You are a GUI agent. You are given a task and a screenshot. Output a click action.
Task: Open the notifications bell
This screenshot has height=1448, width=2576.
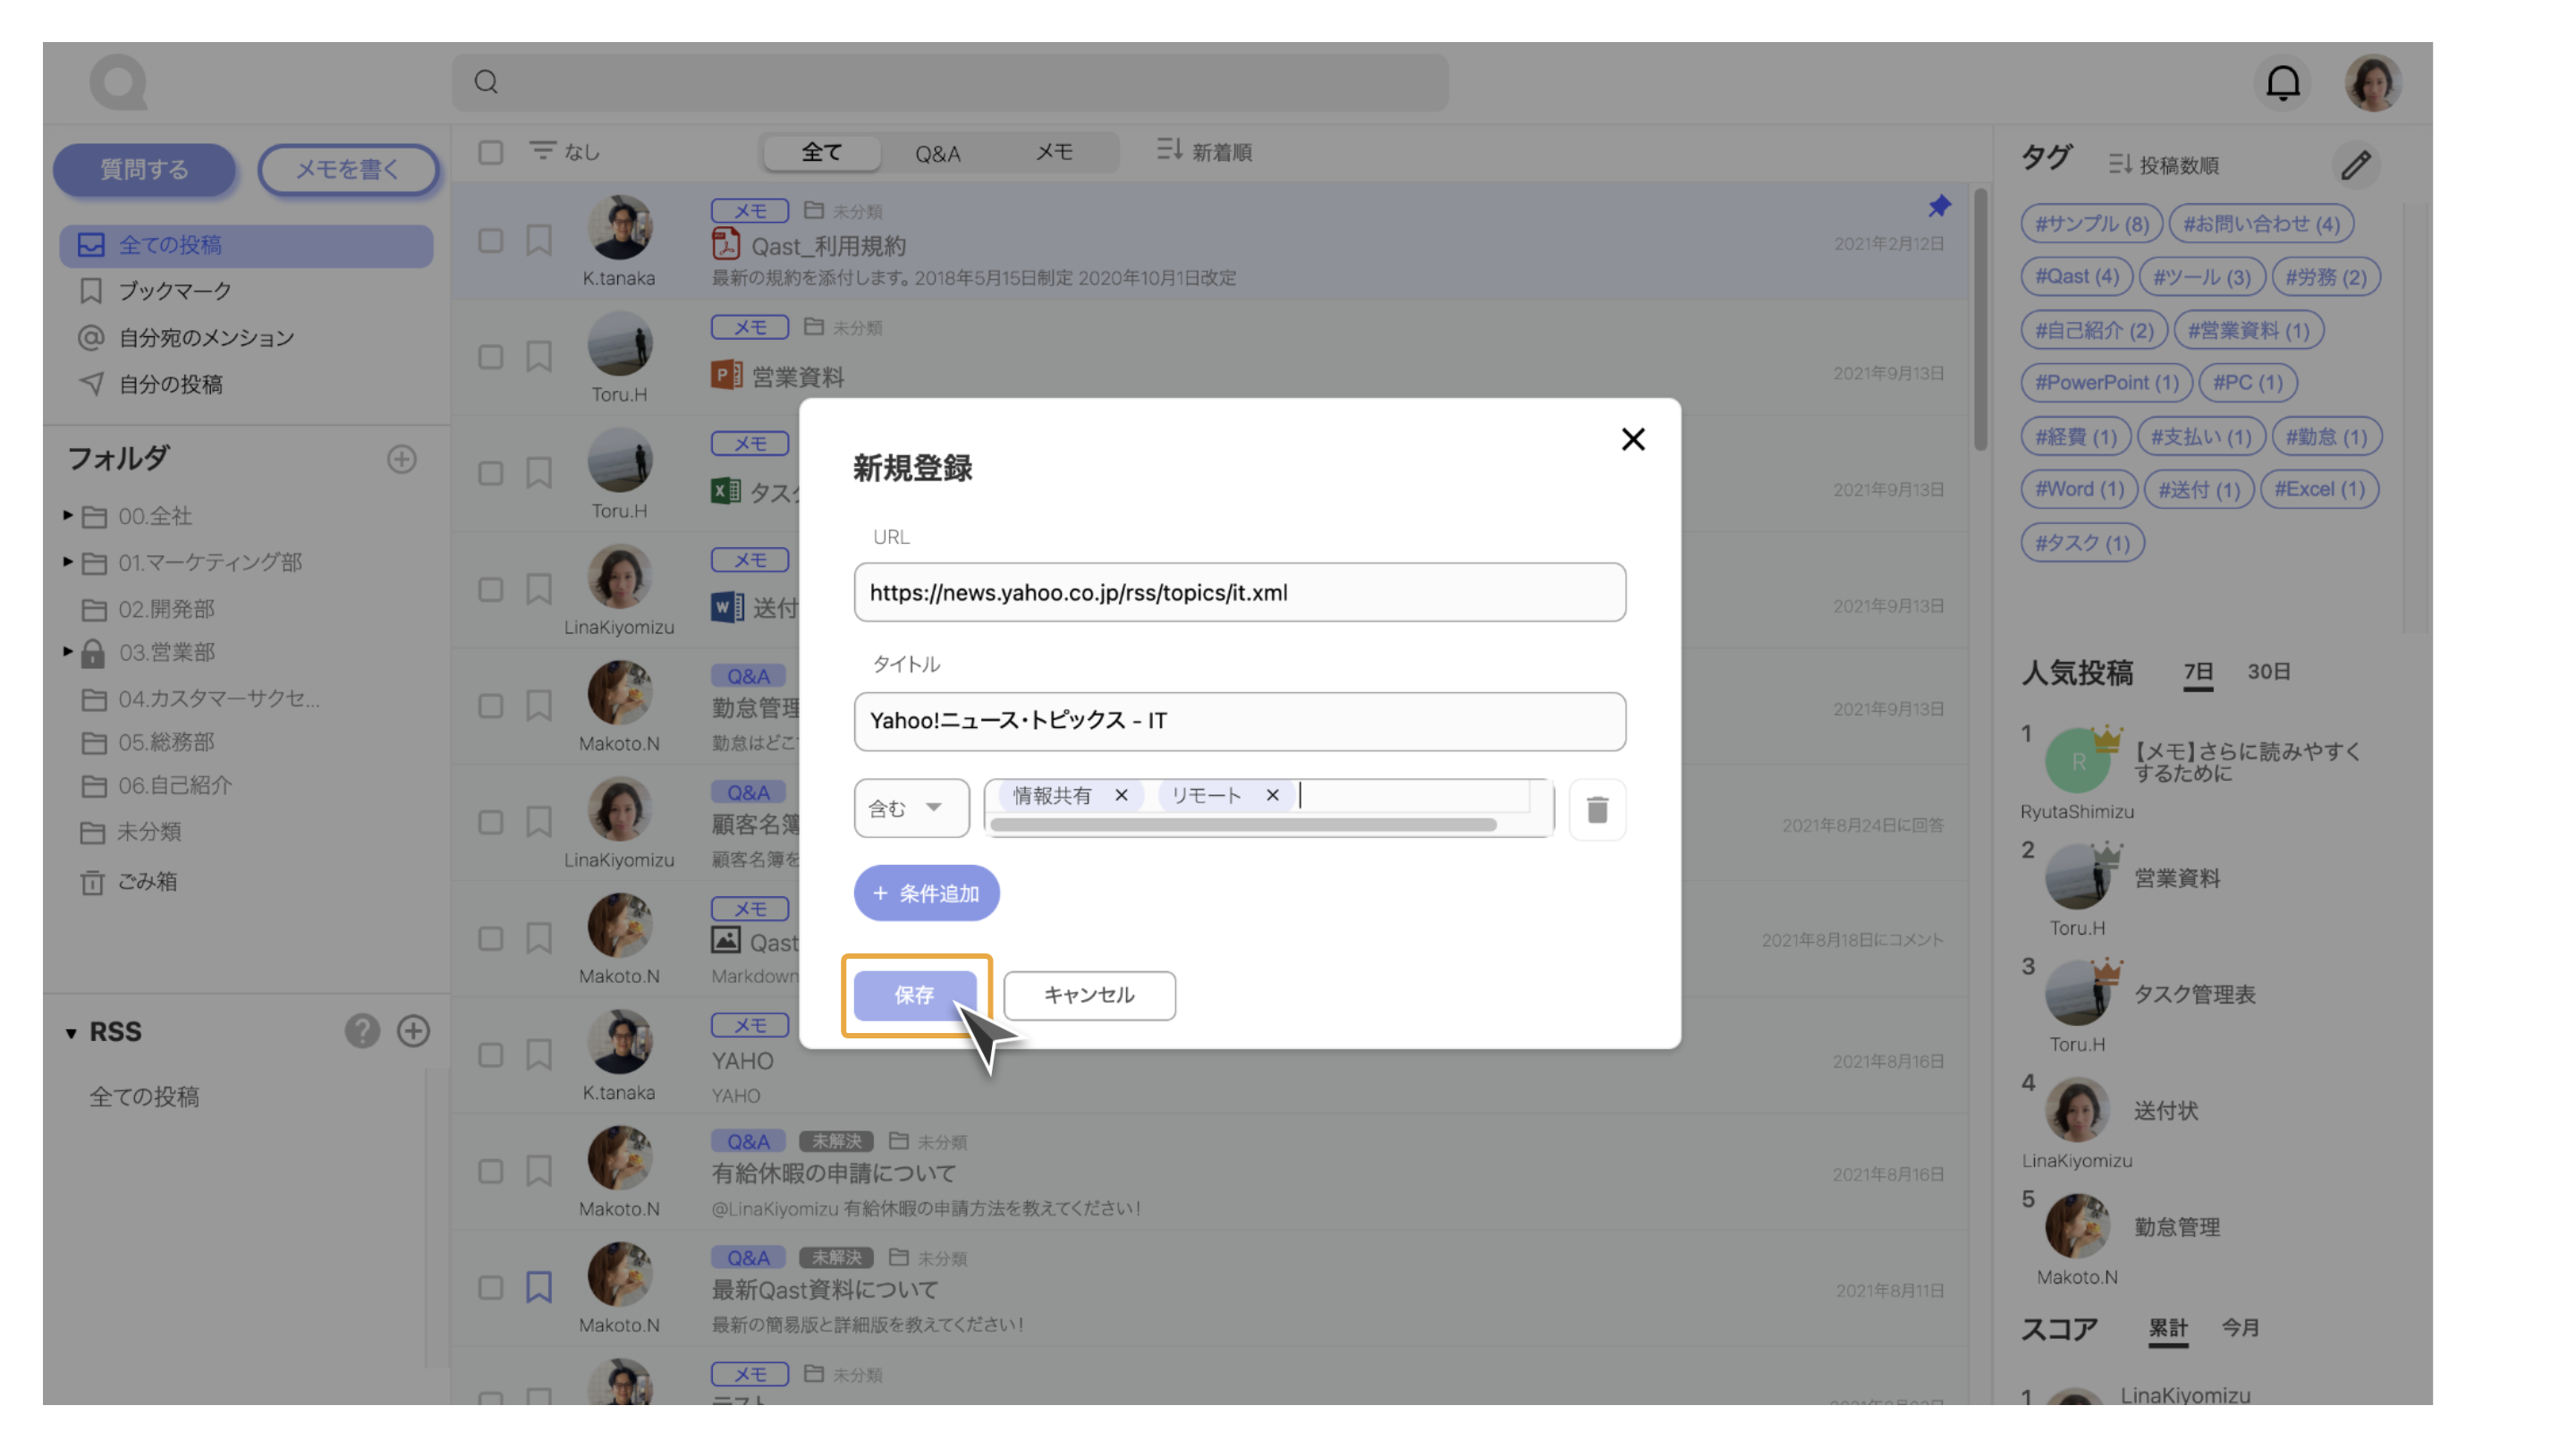2282,83
